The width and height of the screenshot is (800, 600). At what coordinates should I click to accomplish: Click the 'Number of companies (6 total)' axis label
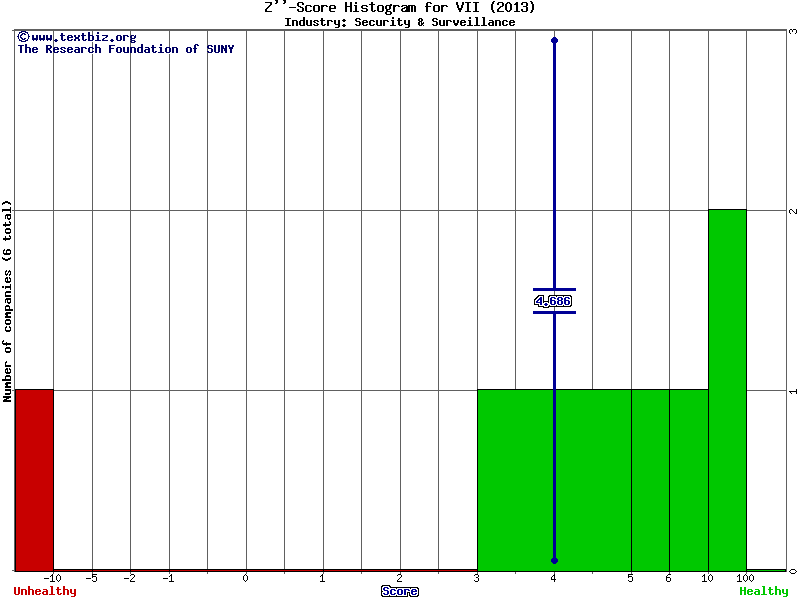[7, 301]
